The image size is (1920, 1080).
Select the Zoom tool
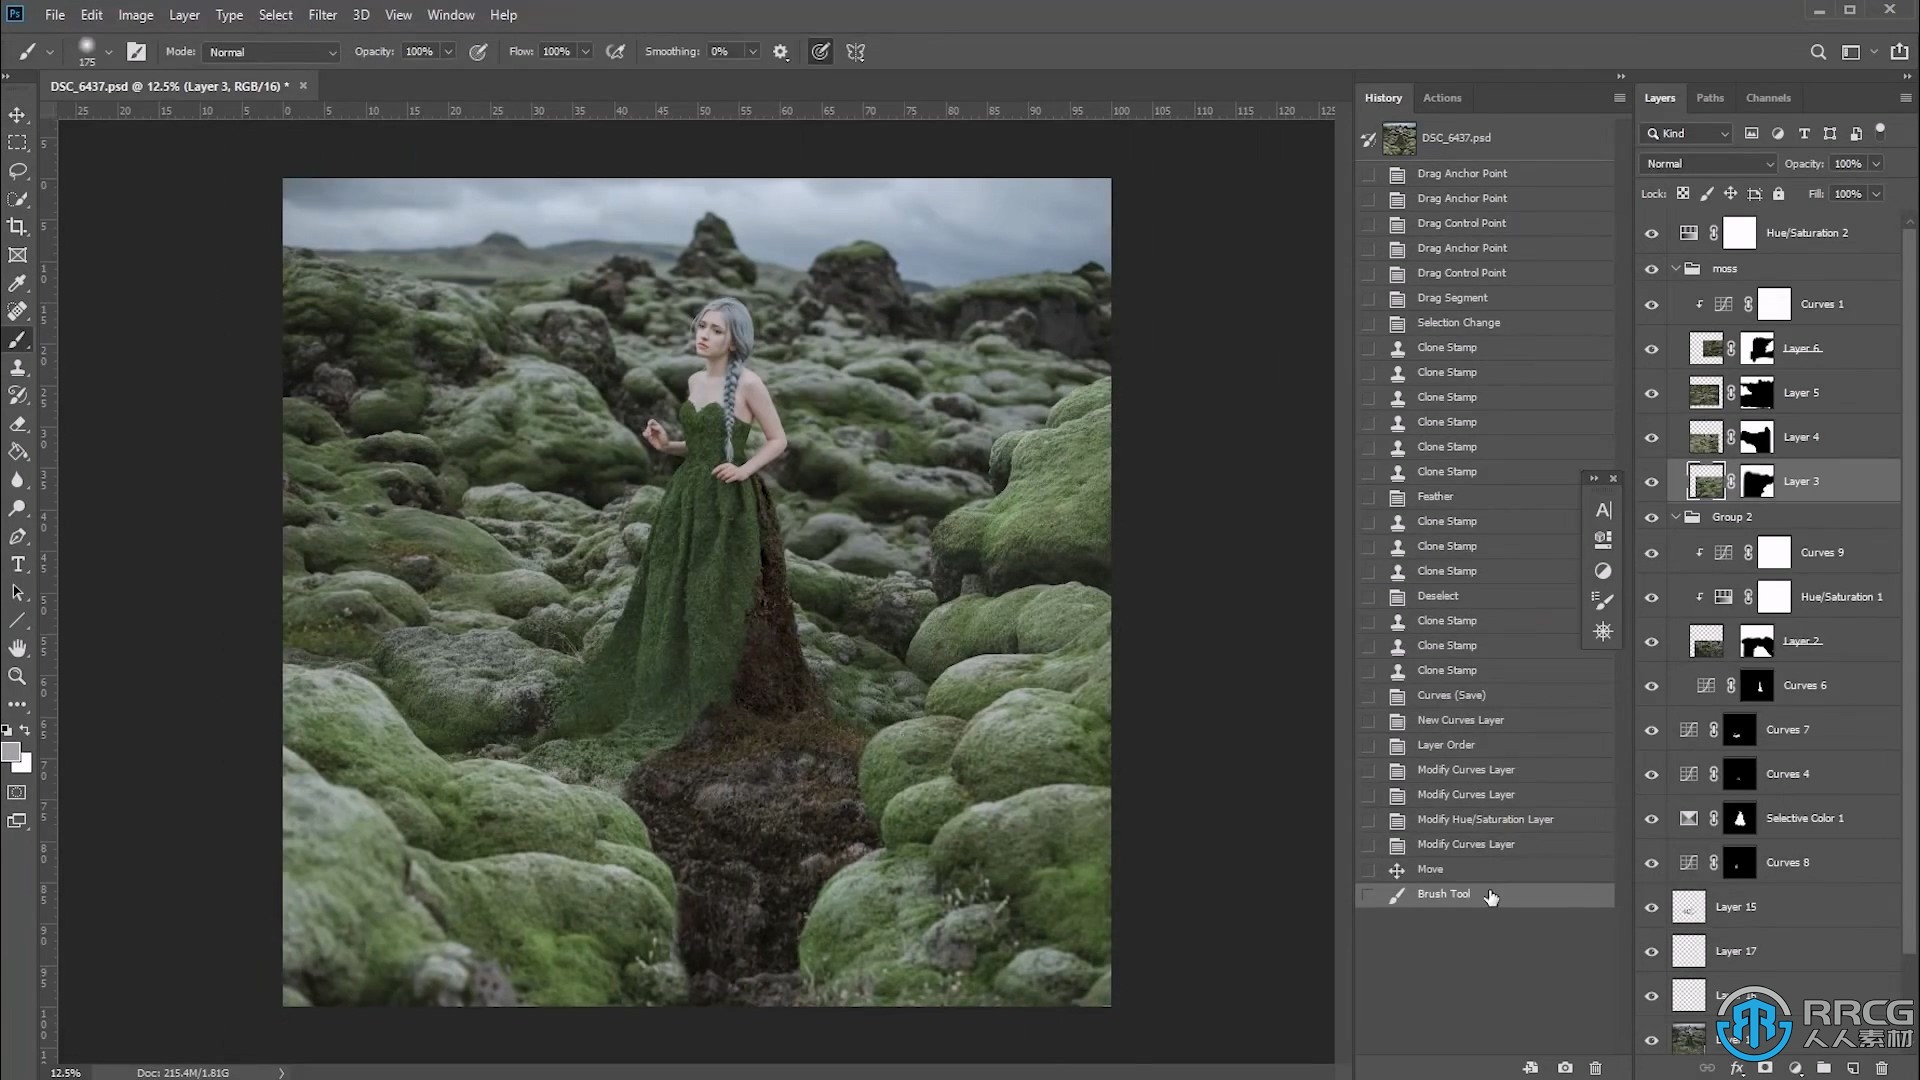pos(17,677)
